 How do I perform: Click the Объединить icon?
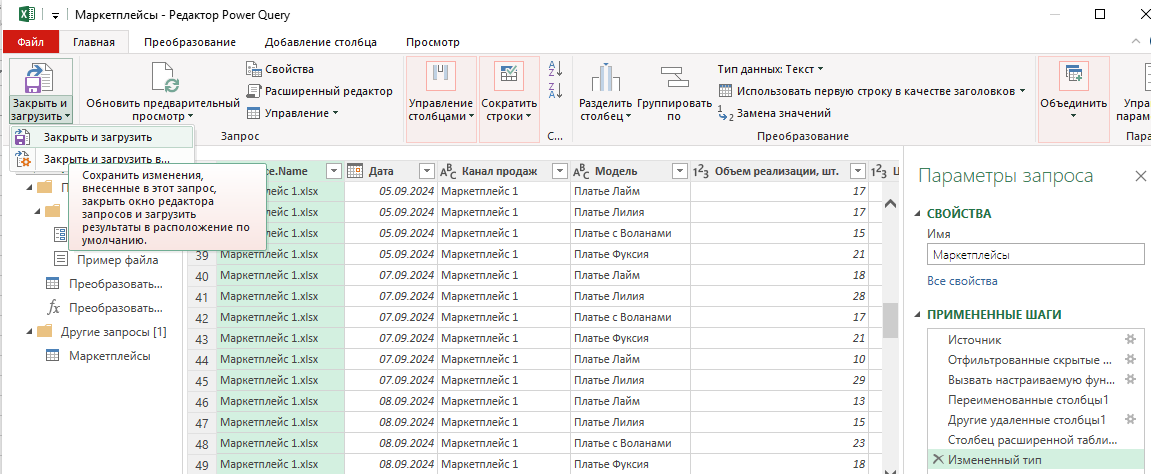pyautogui.click(x=1074, y=76)
